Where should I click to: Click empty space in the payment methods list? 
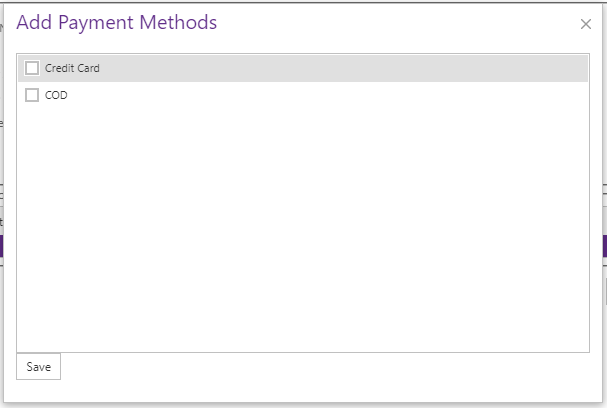[x=303, y=230]
